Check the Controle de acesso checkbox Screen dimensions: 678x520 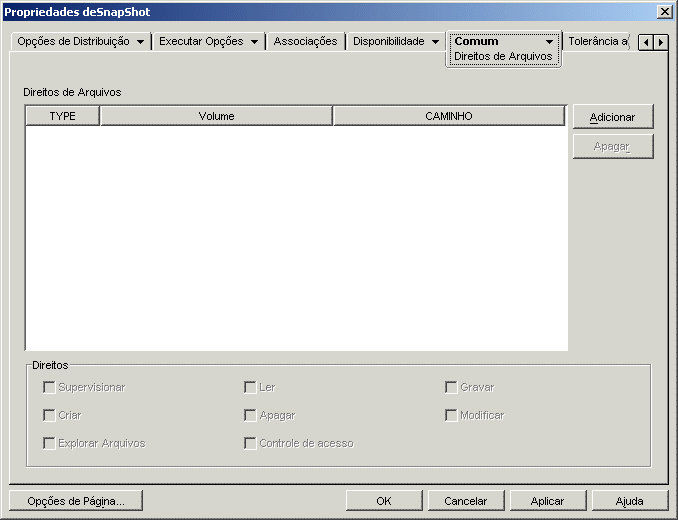click(x=250, y=443)
